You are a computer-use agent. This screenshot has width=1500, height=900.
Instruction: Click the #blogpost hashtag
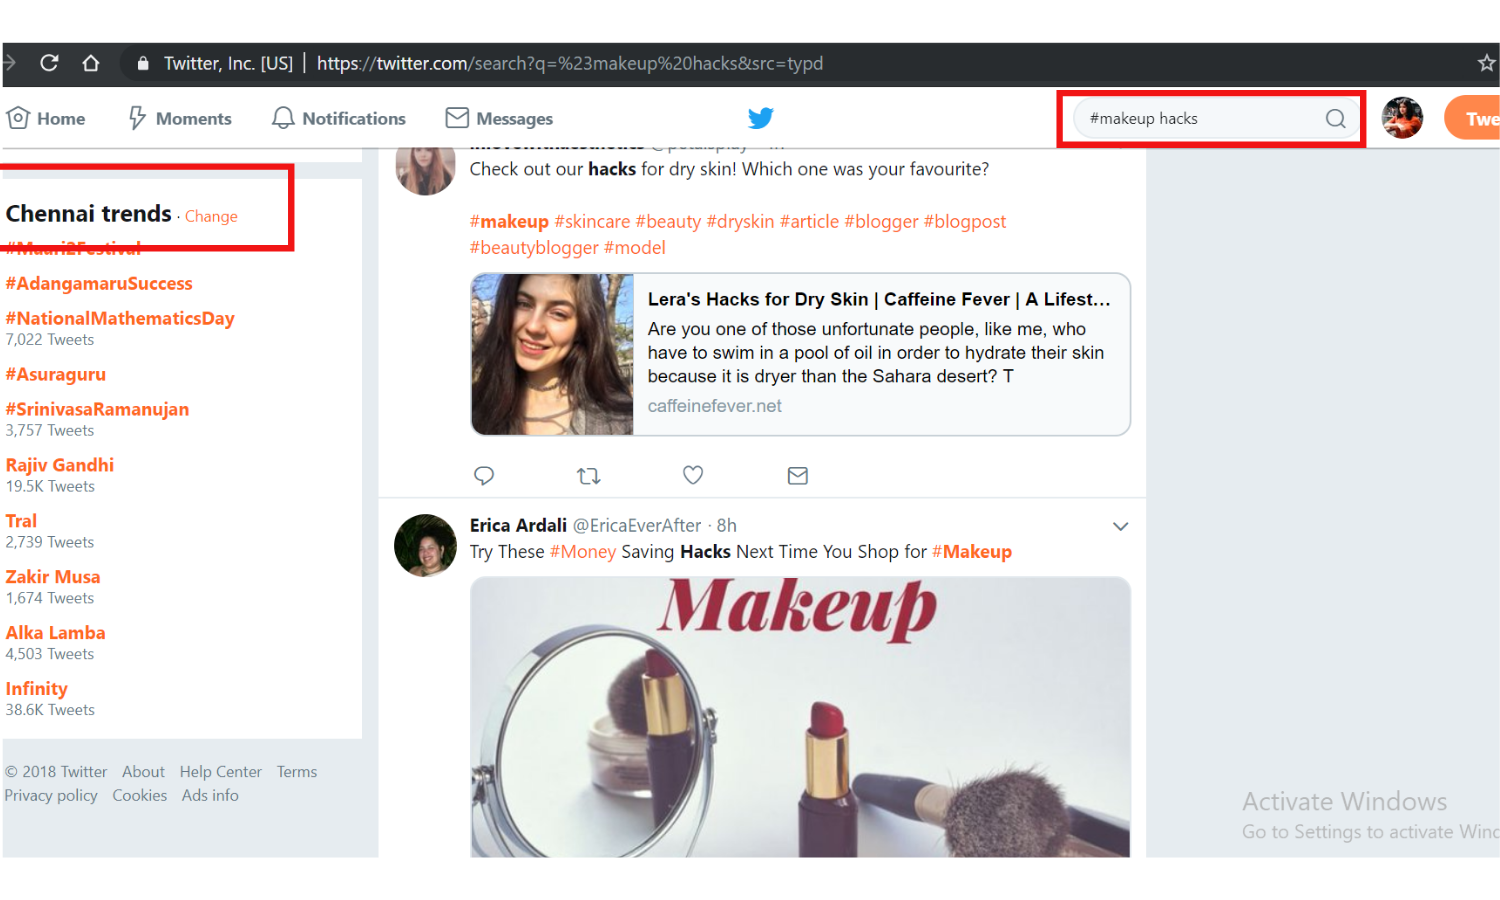[x=965, y=221]
